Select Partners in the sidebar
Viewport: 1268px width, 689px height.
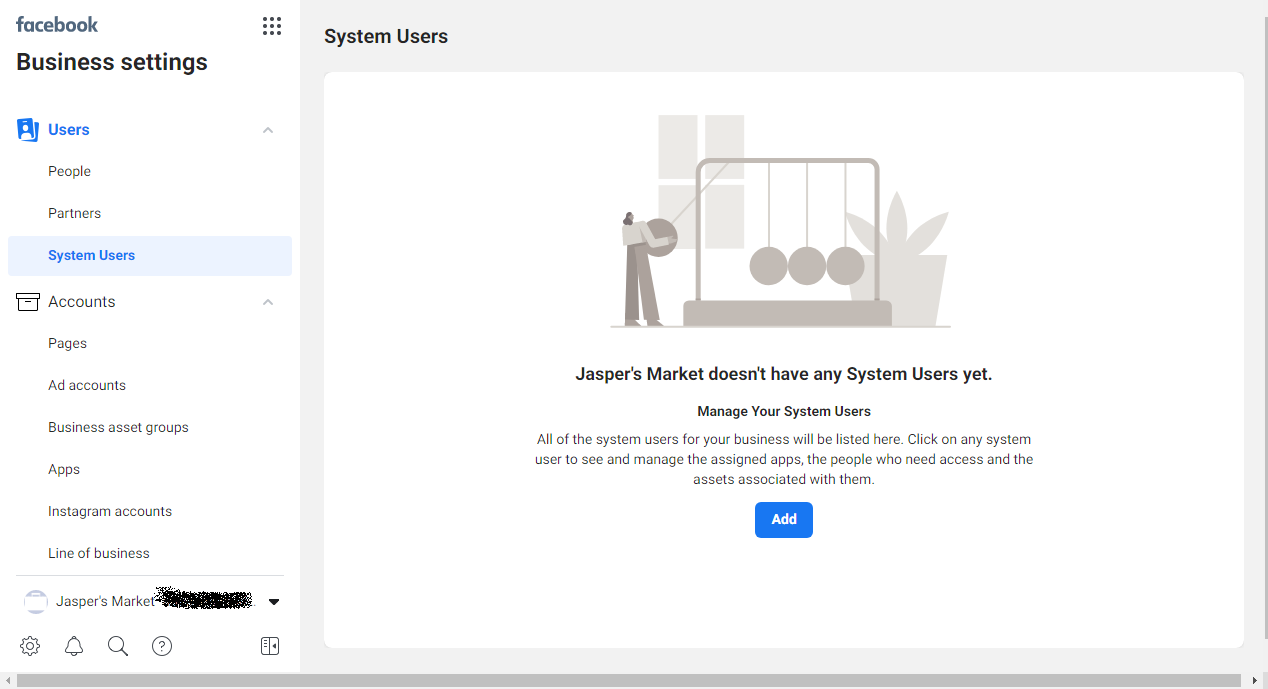click(75, 214)
